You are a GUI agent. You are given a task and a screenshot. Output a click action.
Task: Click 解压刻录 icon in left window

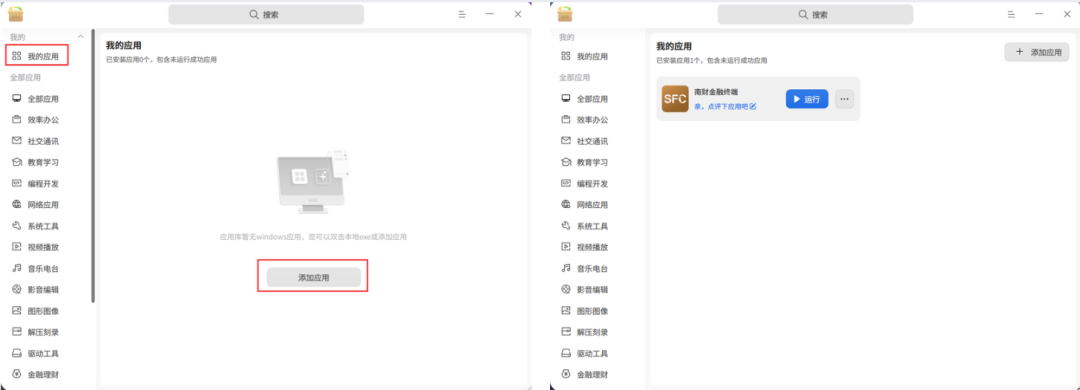[x=17, y=331]
